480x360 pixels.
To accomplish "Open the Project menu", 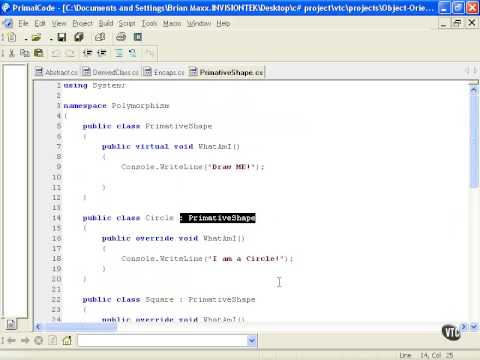I will pos(82,23).
